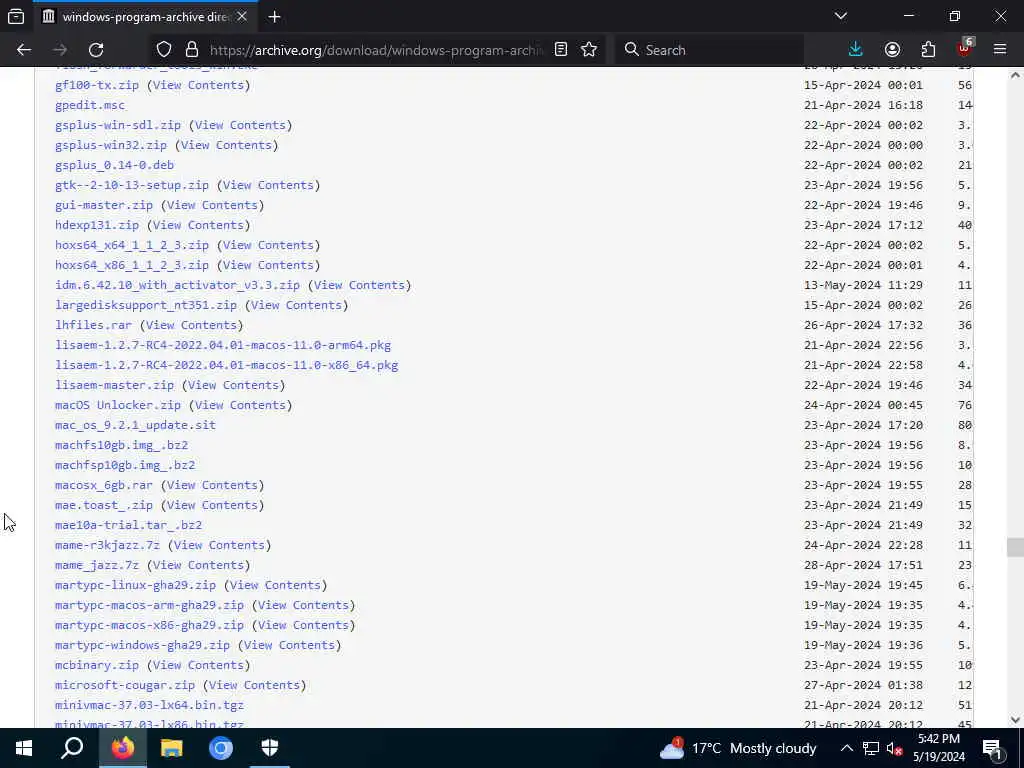View Contents of gsplus-win-sdl.zip
Viewport: 1024px width, 768px height.
click(x=240, y=125)
